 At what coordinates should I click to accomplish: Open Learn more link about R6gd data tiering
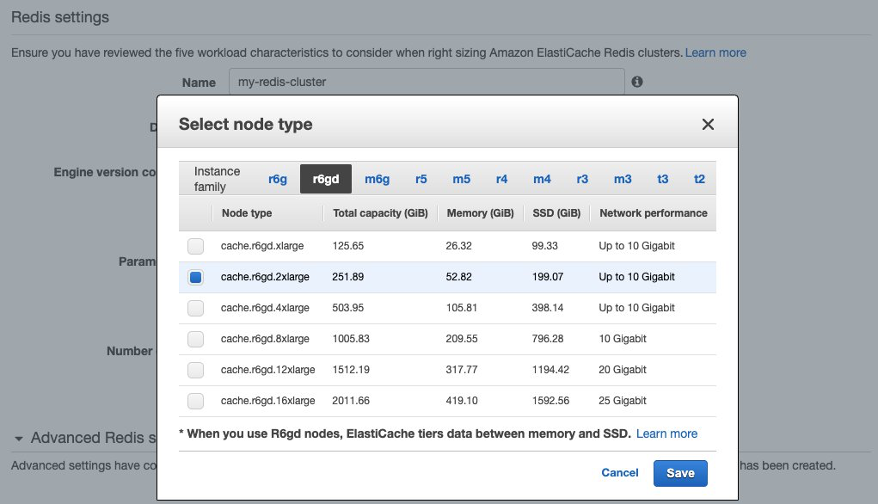[667, 433]
